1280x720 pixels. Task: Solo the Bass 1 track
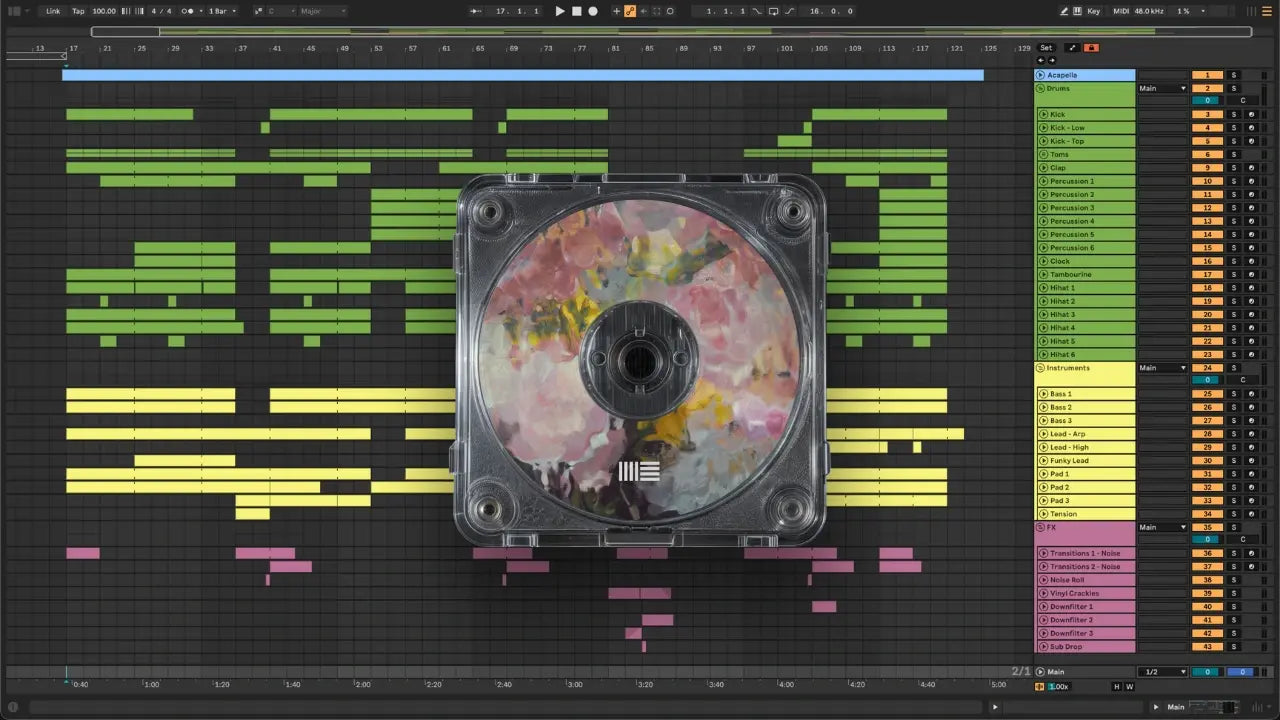(x=1233, y=394)
